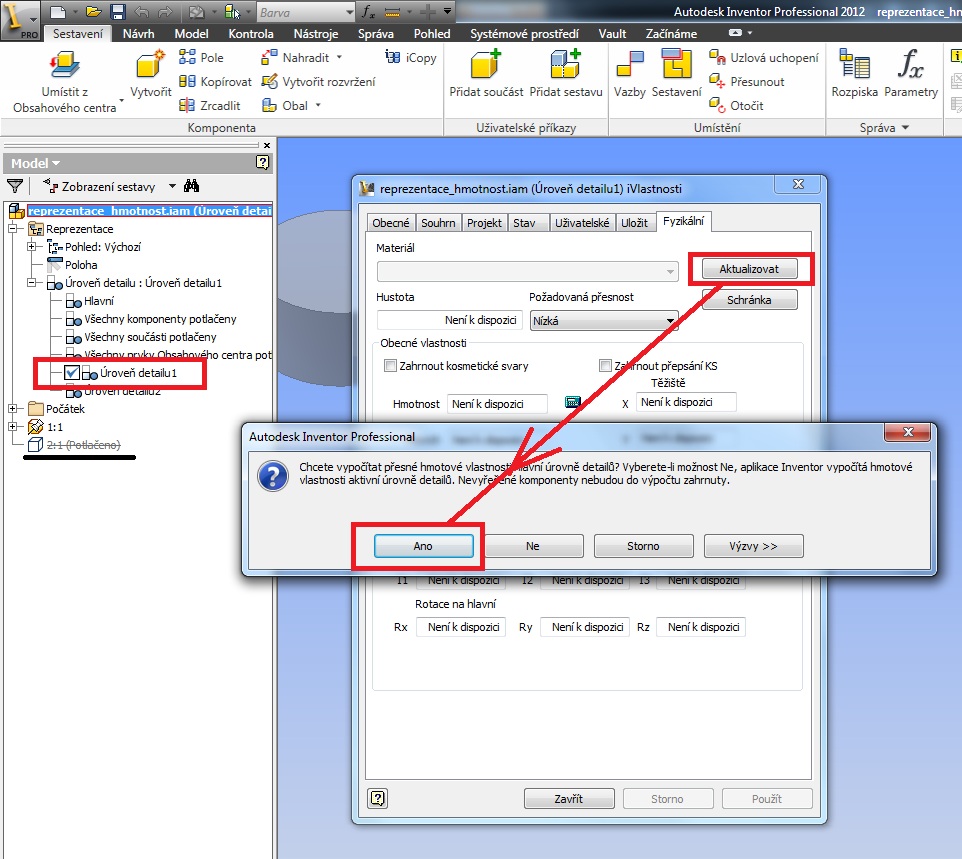The image size is (962, 859).
Task: Toggle the Úroveň detailu1 checkmark
Action: coord(72,373)
